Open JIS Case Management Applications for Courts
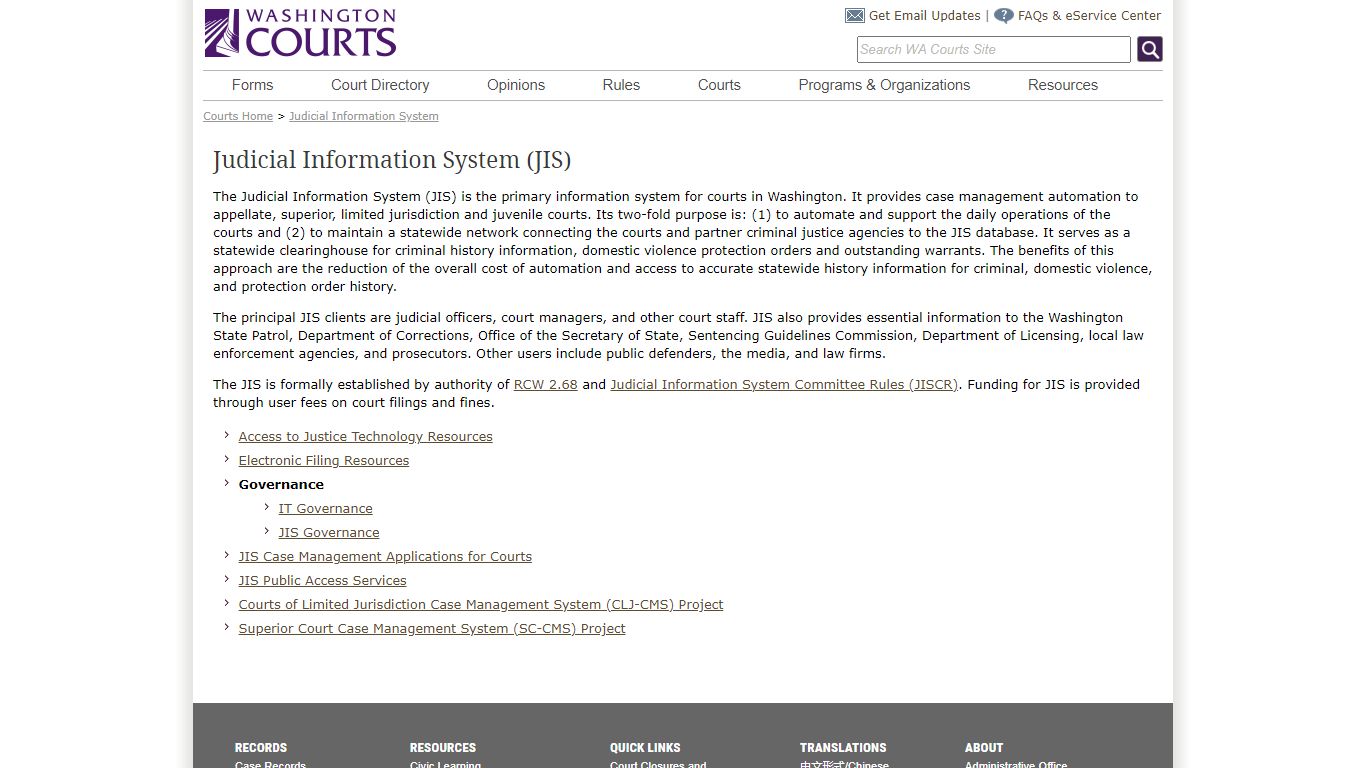Screen dimensions: 1366x768 tap(385, 556)
